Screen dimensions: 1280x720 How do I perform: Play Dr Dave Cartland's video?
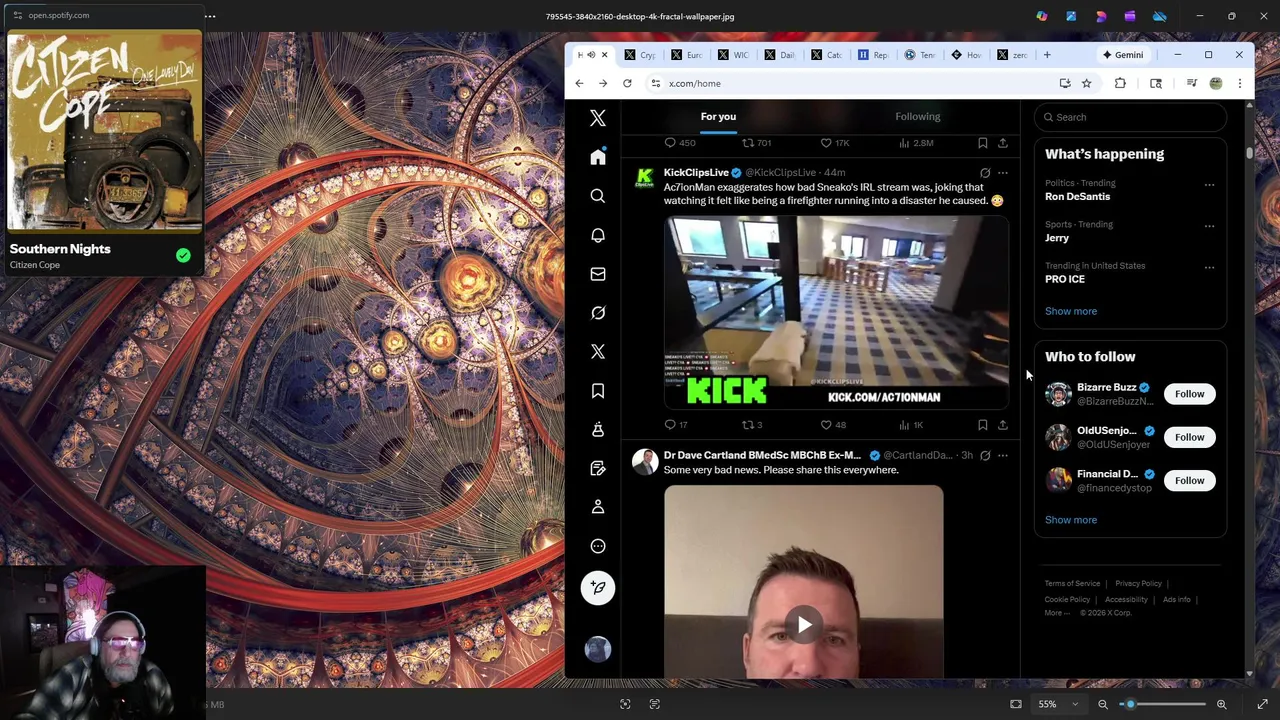[x=804, y=626]
